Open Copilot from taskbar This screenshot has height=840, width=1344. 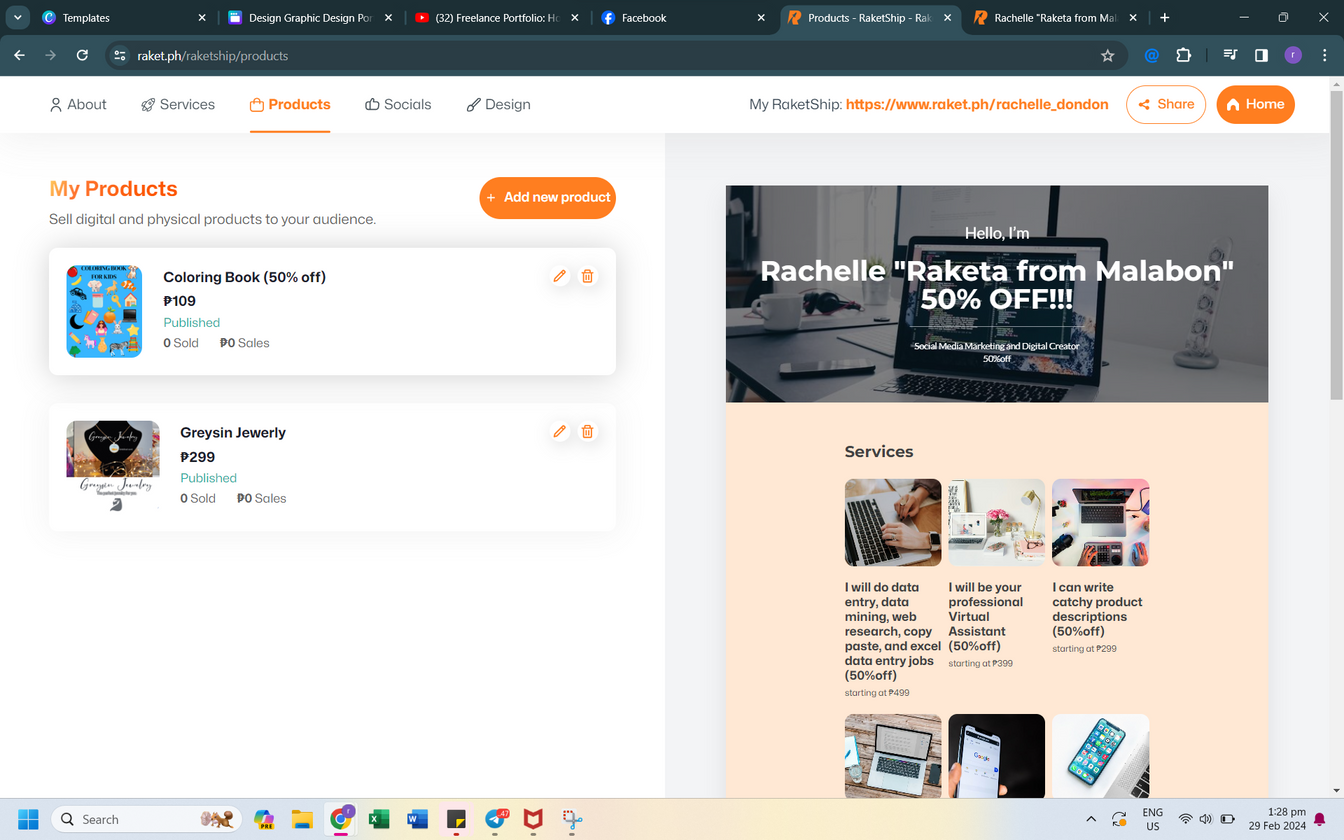(x=264, y=819)
